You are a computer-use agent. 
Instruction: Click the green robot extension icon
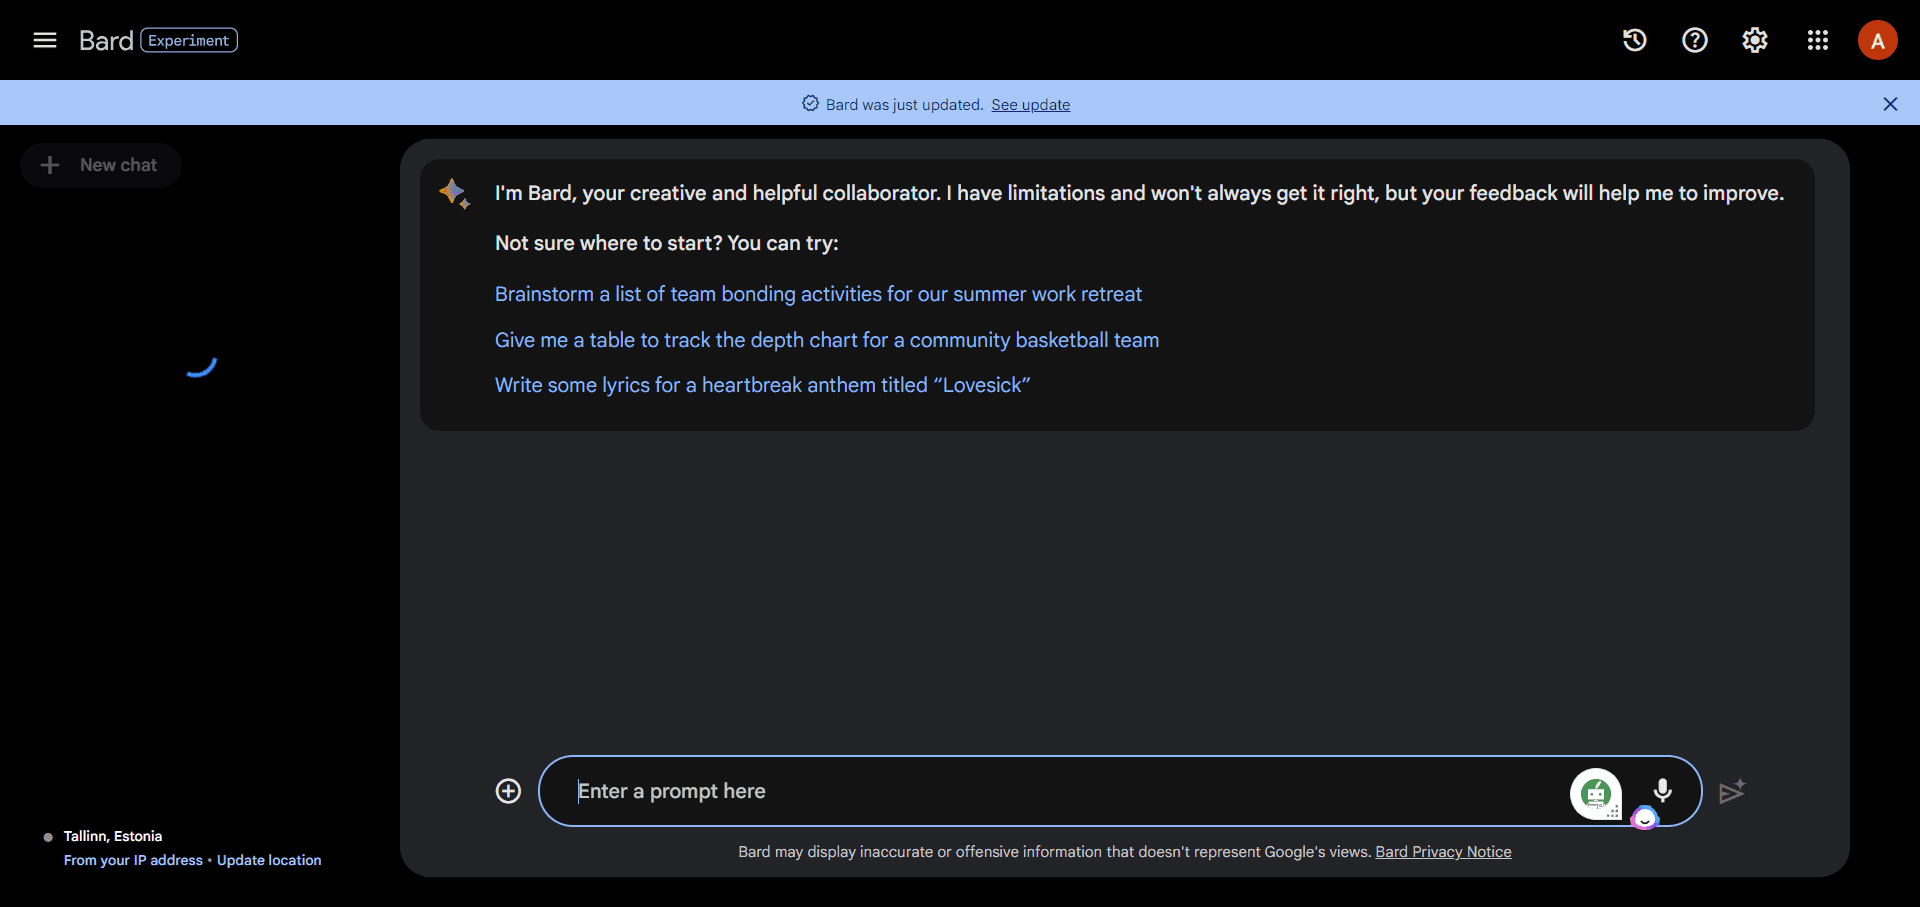[x=1596, y=794]
